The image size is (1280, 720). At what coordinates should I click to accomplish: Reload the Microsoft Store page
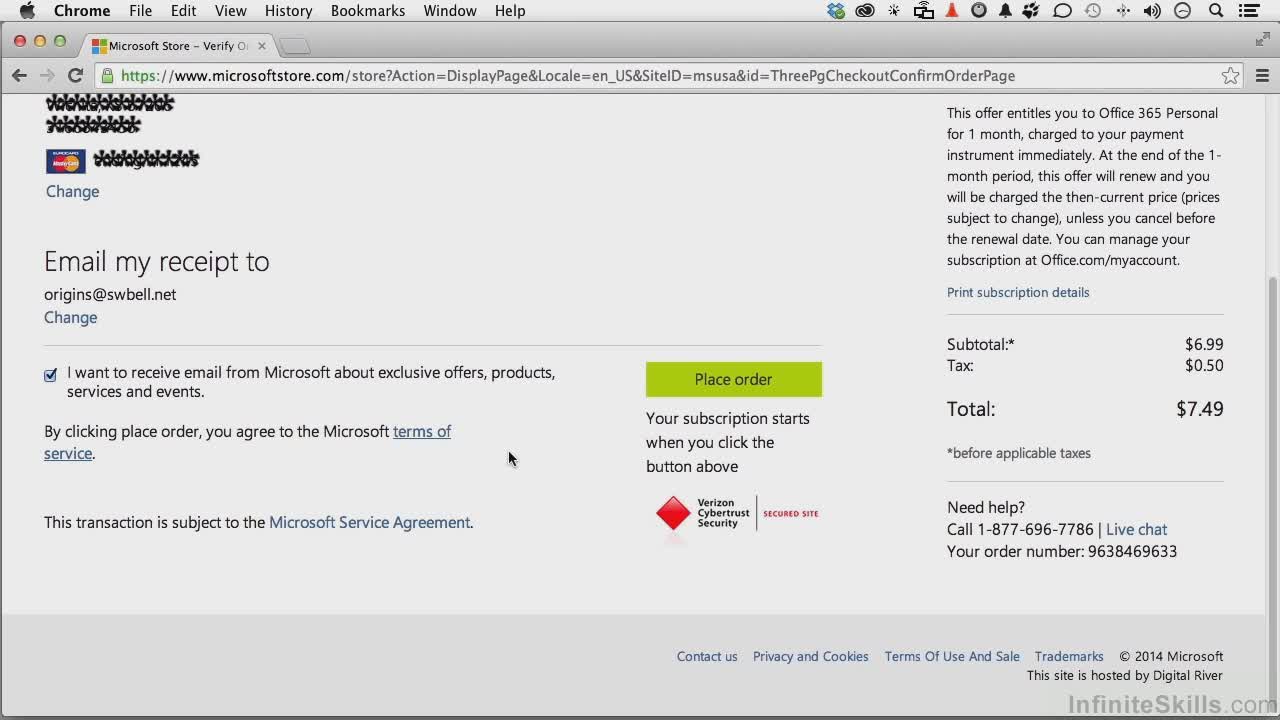[75, 75]
